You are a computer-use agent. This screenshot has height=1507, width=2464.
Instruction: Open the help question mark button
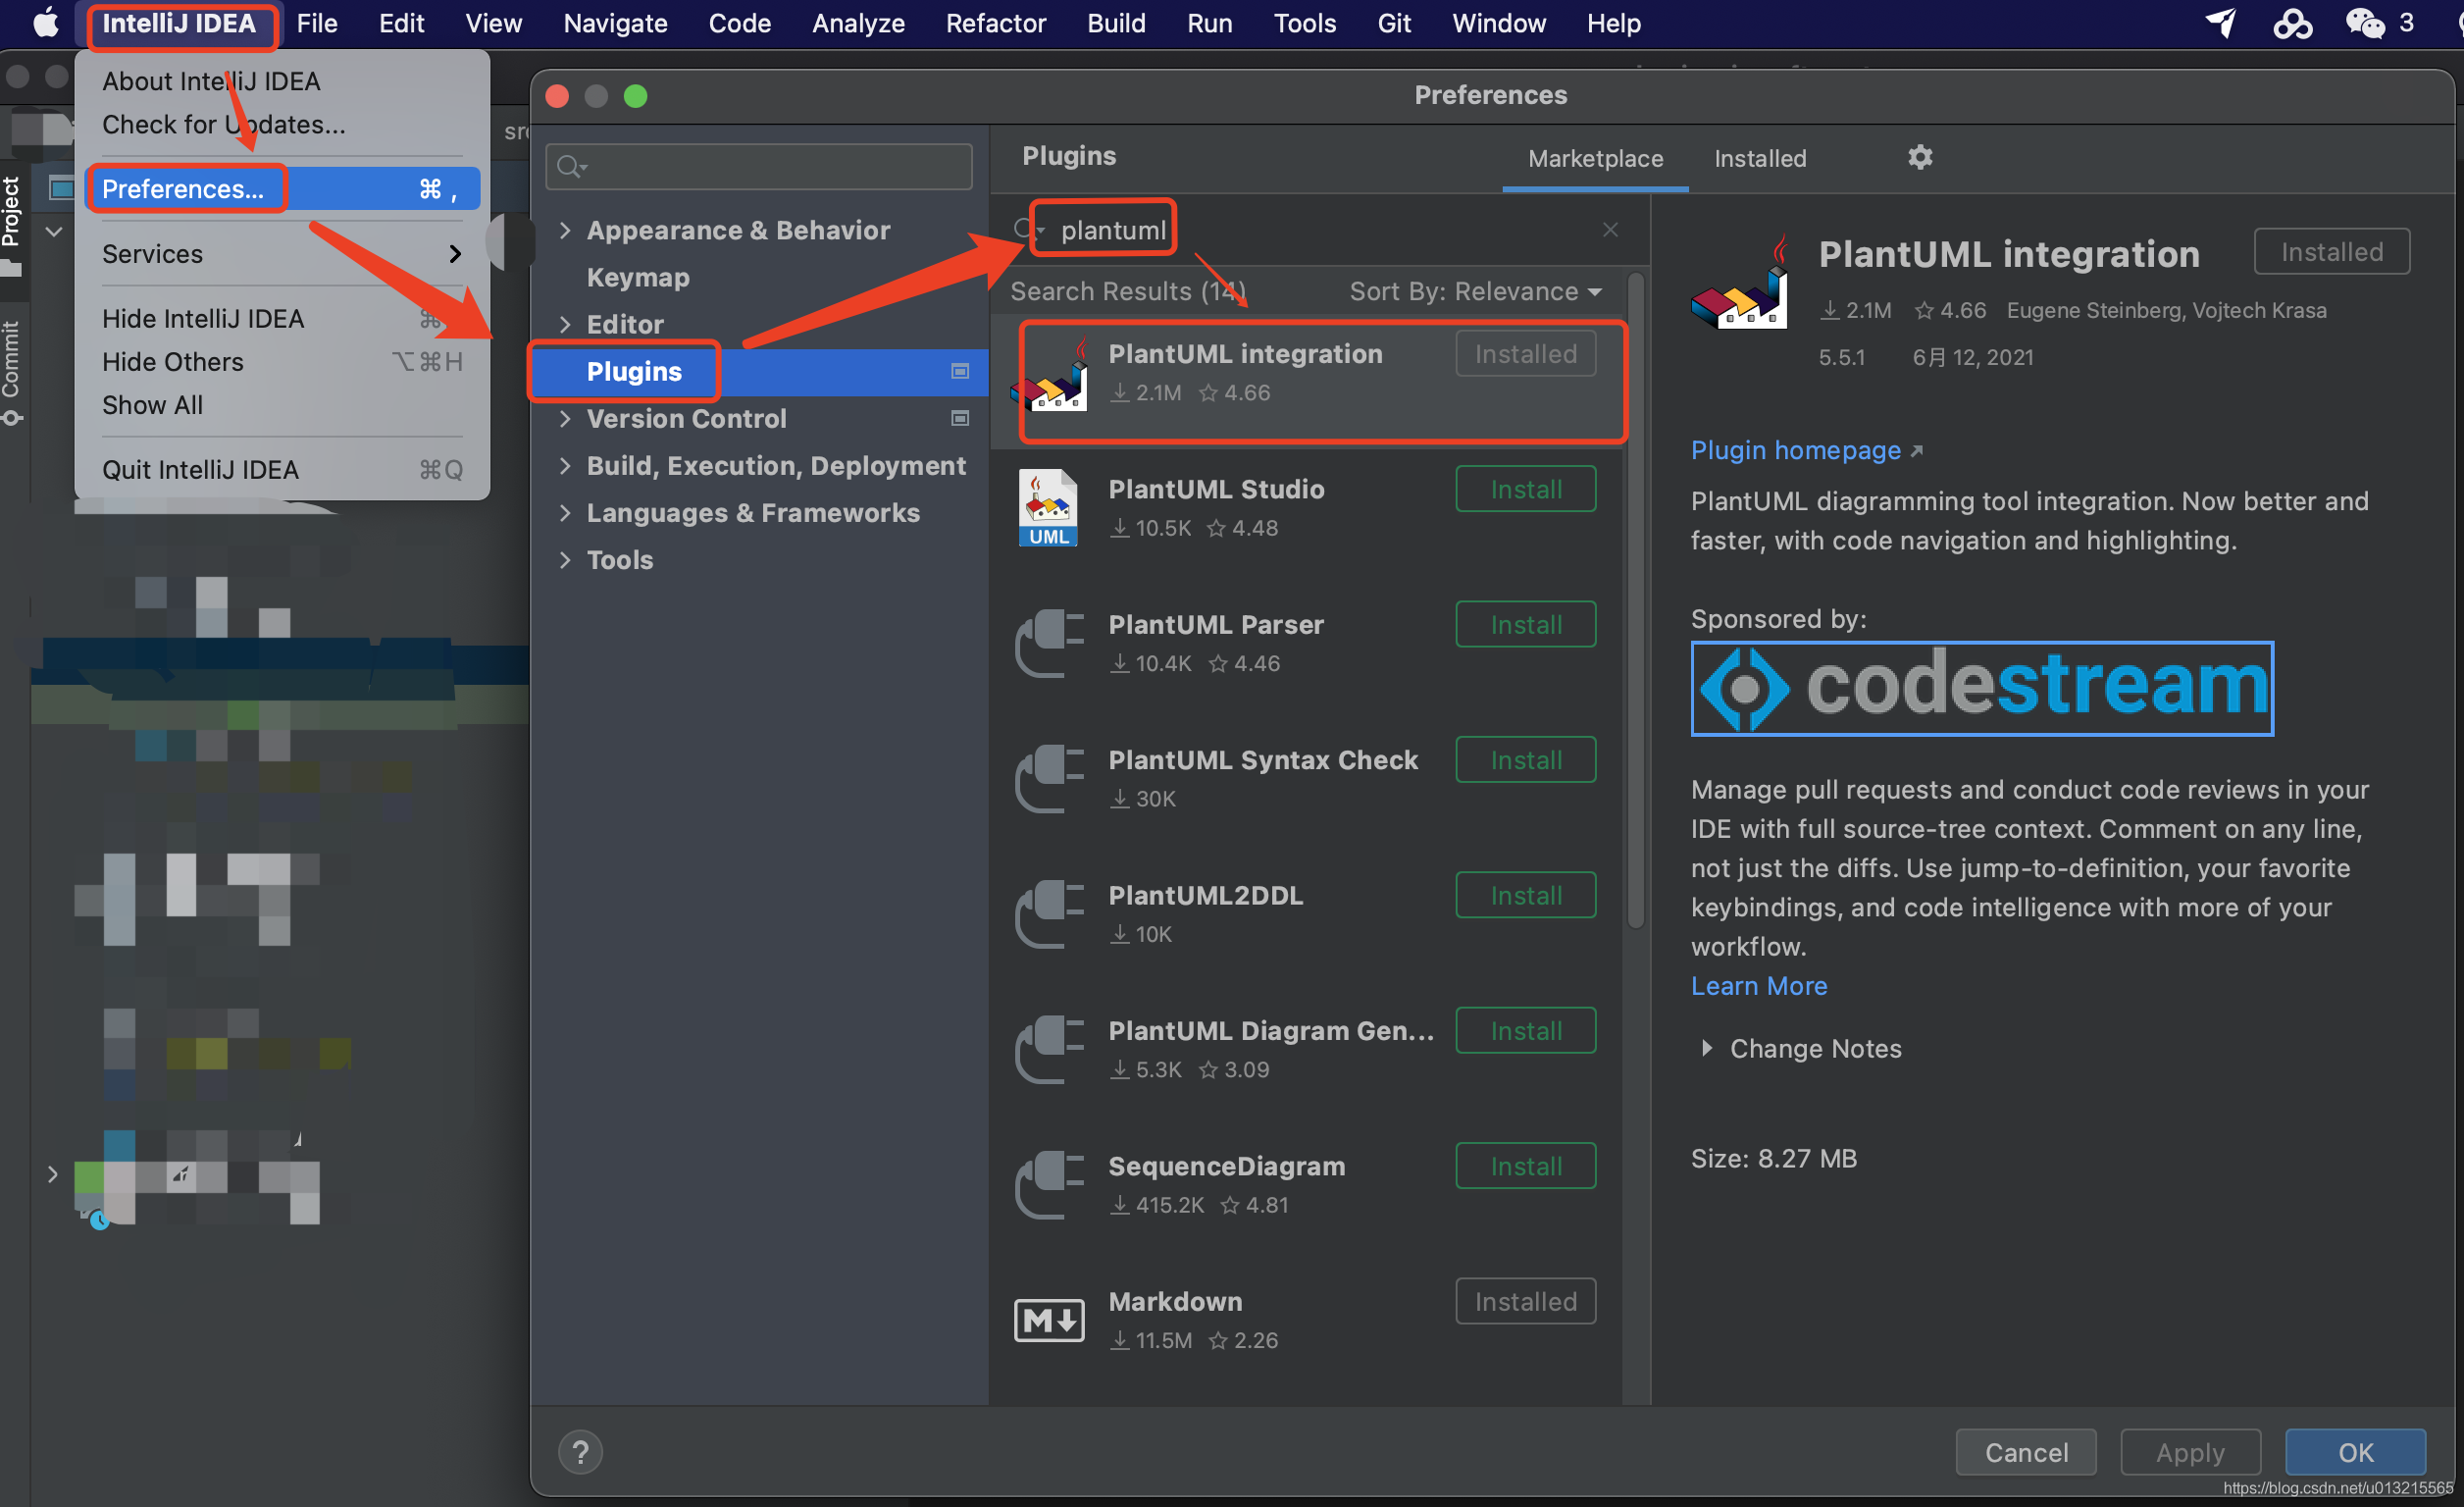tap(580, 1451)
